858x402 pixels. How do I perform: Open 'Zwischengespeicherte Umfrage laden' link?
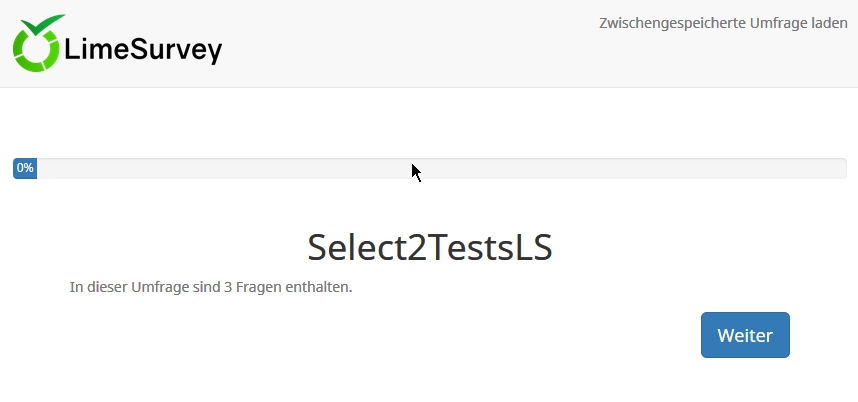(723, 23)
